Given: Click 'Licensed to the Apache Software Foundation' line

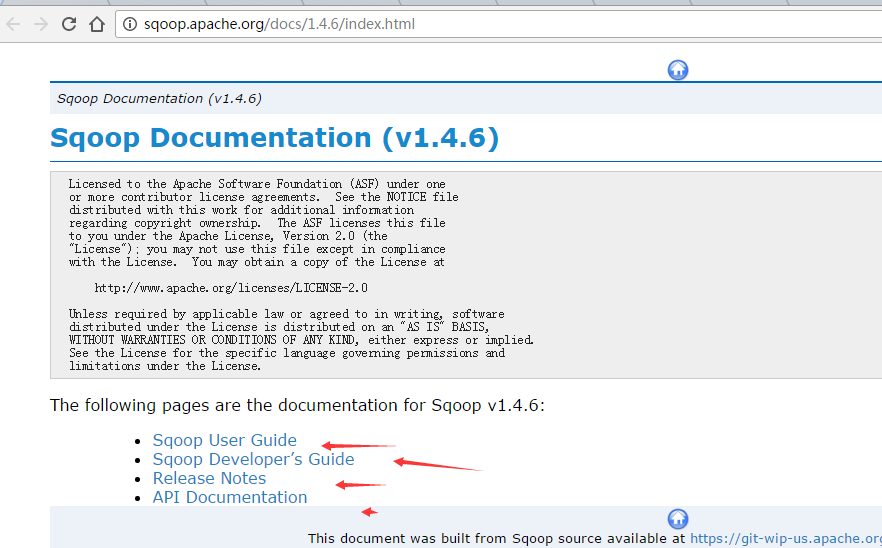Looking at the screenshot, I should [x=257, y=184].
